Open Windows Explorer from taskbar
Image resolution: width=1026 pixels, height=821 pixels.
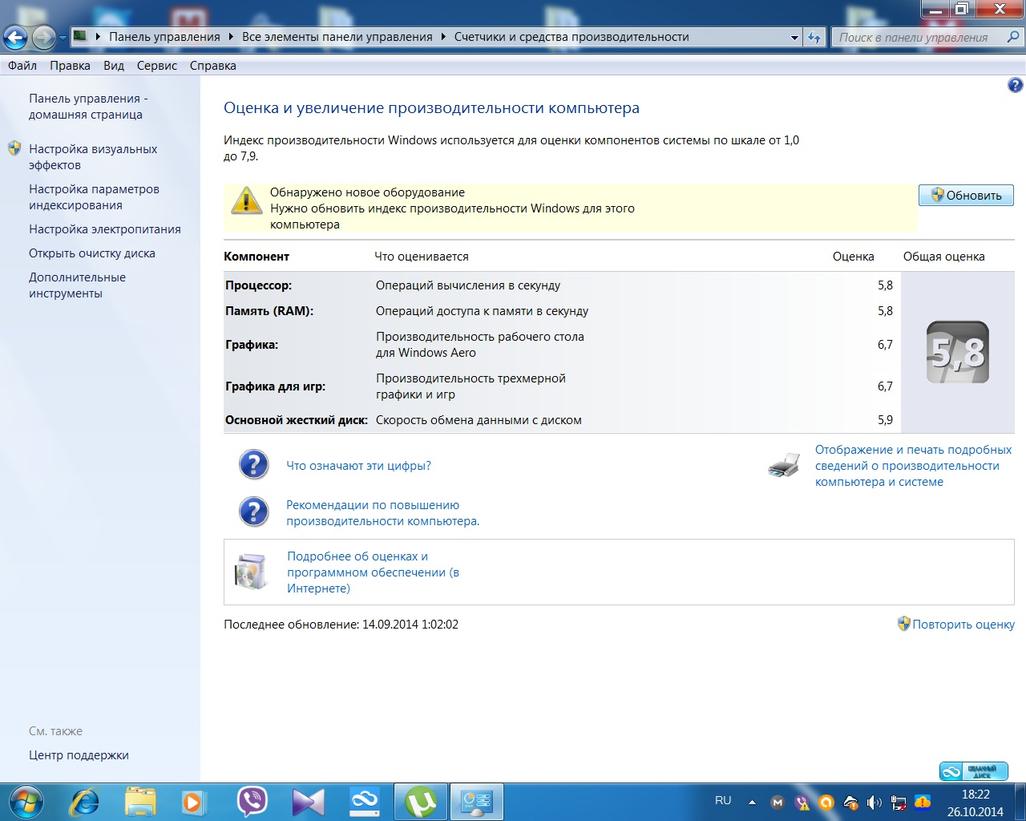coord(140,801)
